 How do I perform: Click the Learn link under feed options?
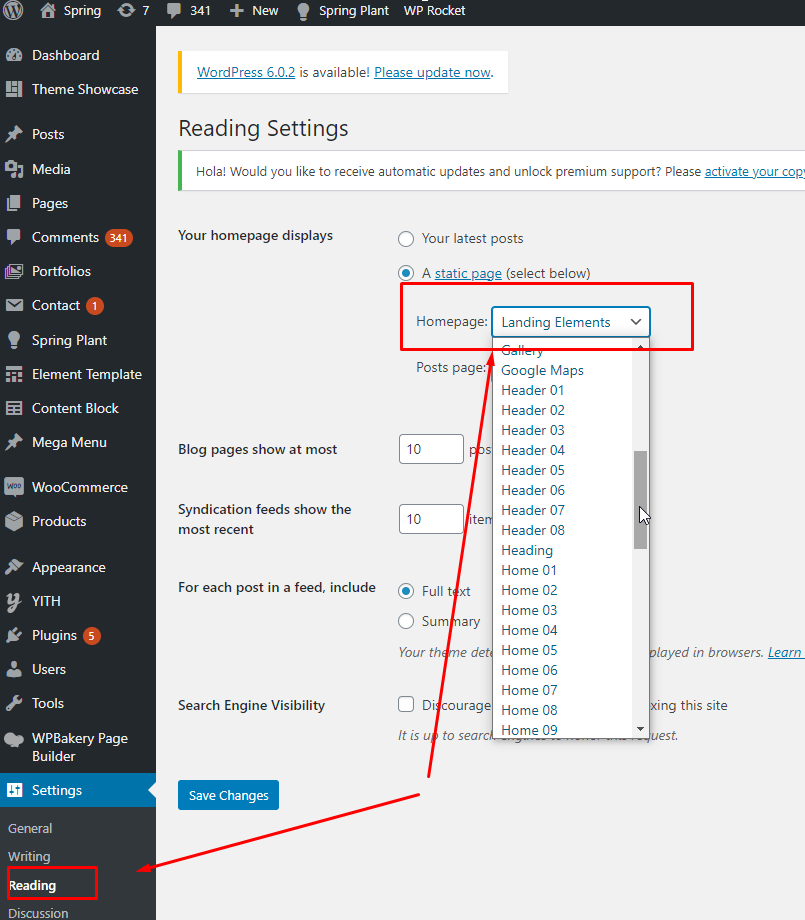[x=784, y=652]
